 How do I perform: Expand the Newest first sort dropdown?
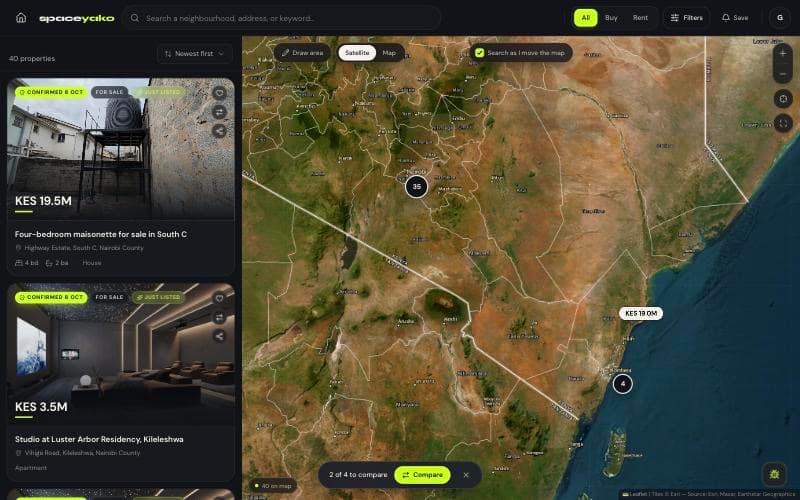194,54
